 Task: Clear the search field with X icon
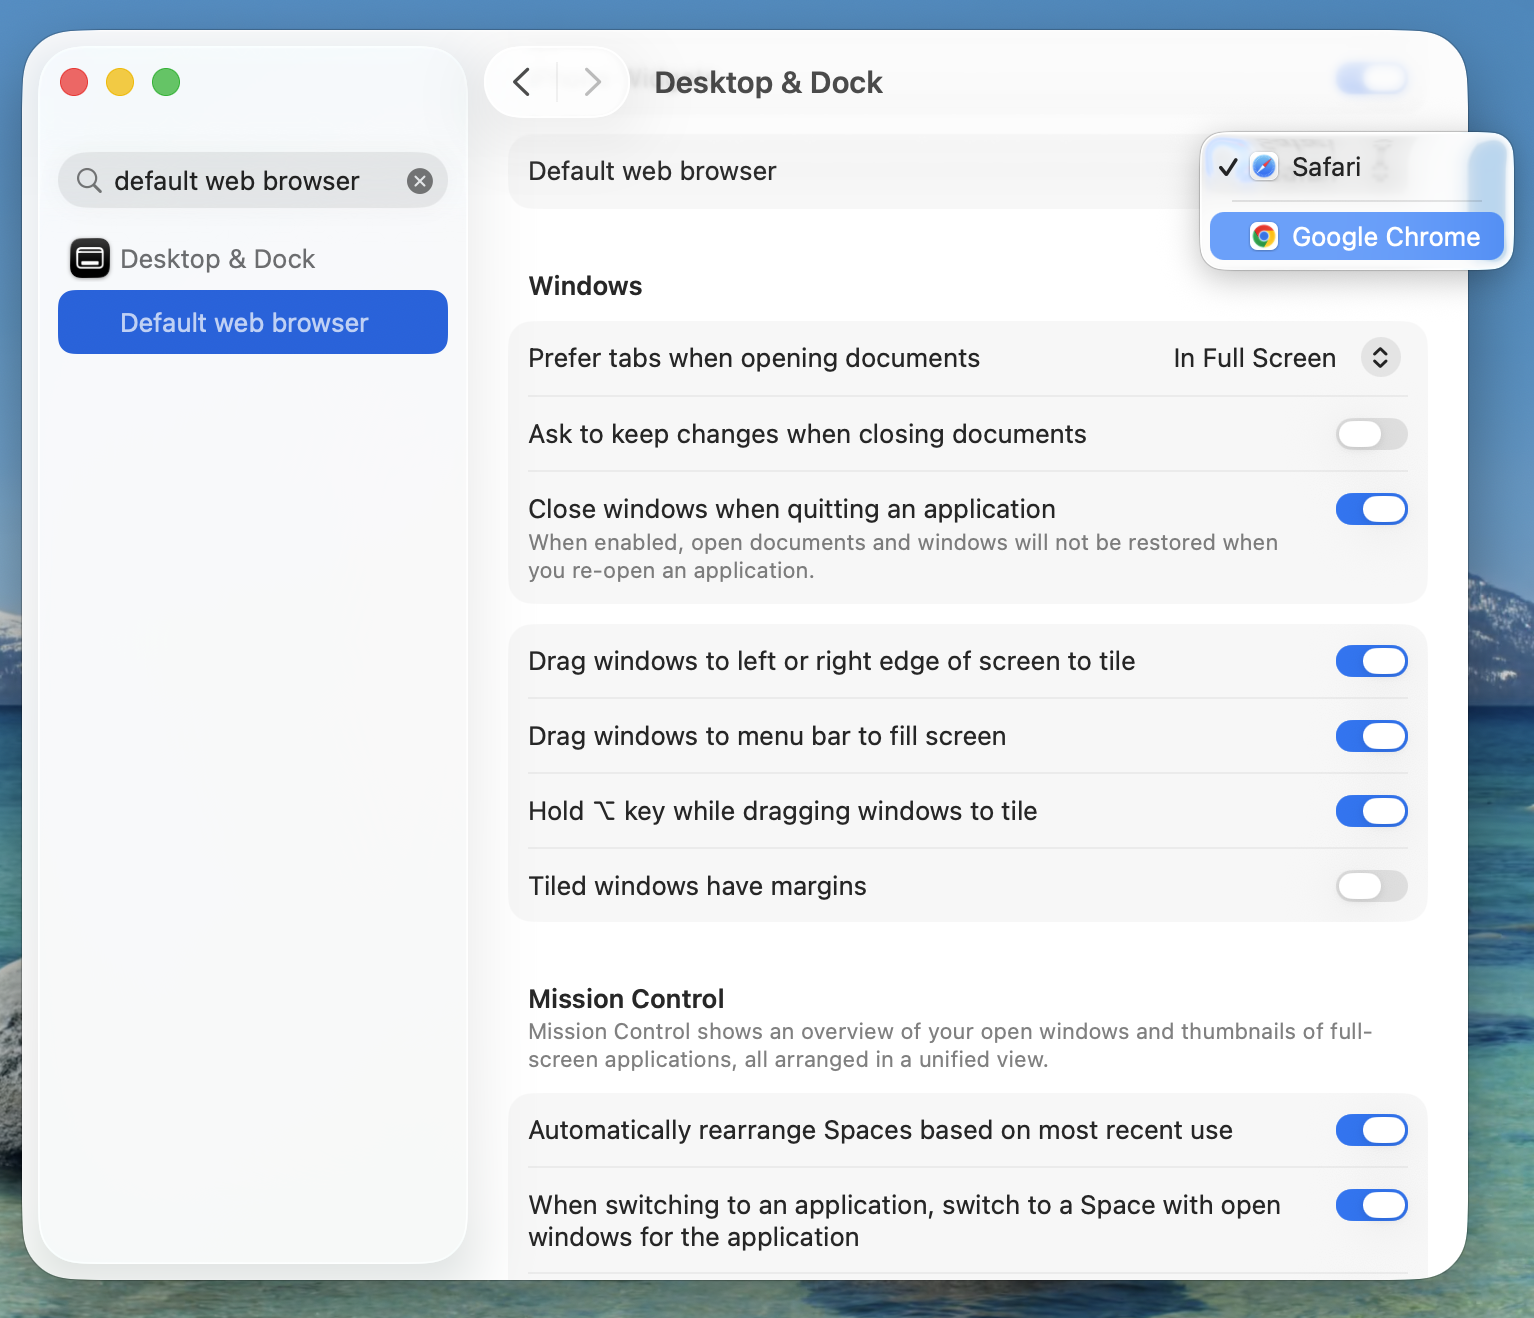click(x=420, y=181)
